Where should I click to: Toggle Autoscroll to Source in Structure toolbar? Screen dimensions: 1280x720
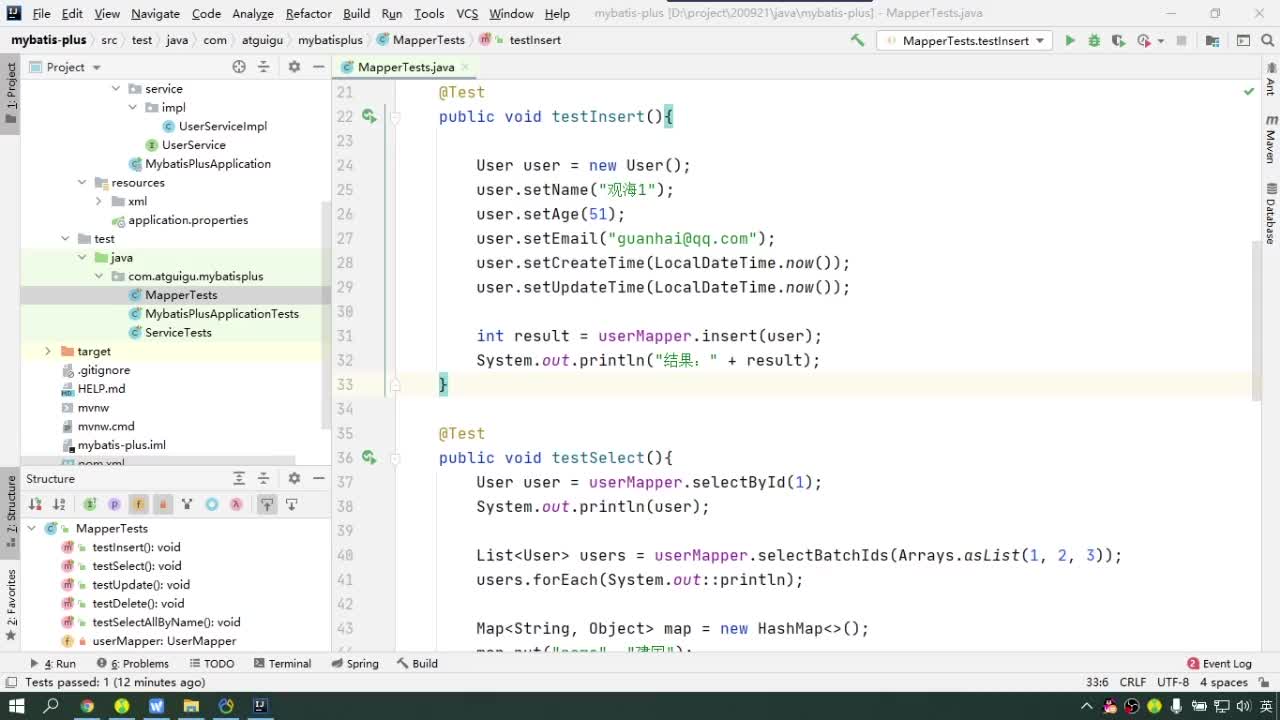(x=267, y=505)
